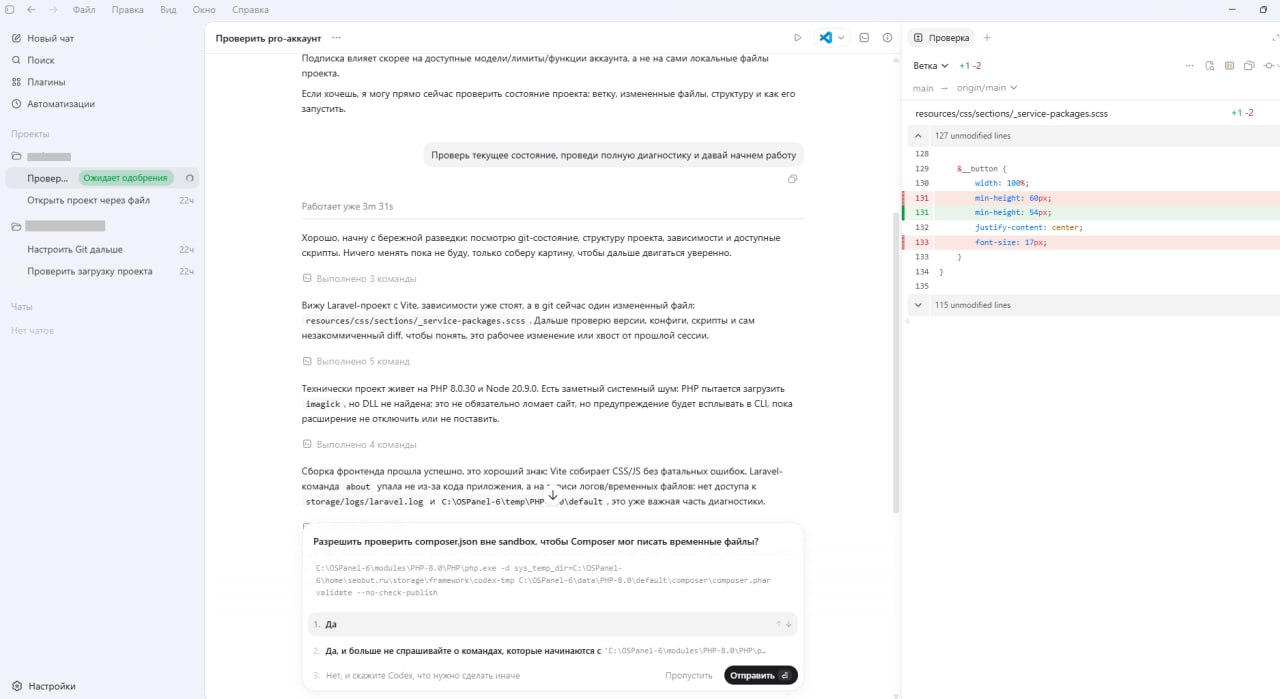Expand the Выполнено 5 команд section

point(356,362)
